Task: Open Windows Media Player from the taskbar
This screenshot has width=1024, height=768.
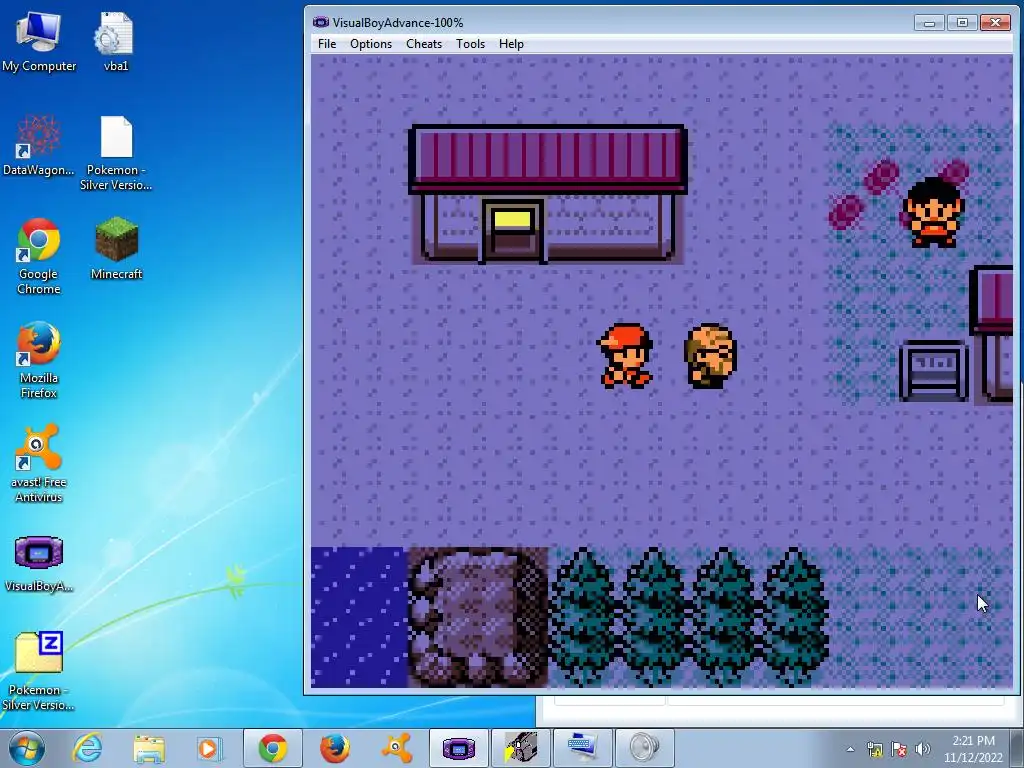Action: click(x=210, y=748)
